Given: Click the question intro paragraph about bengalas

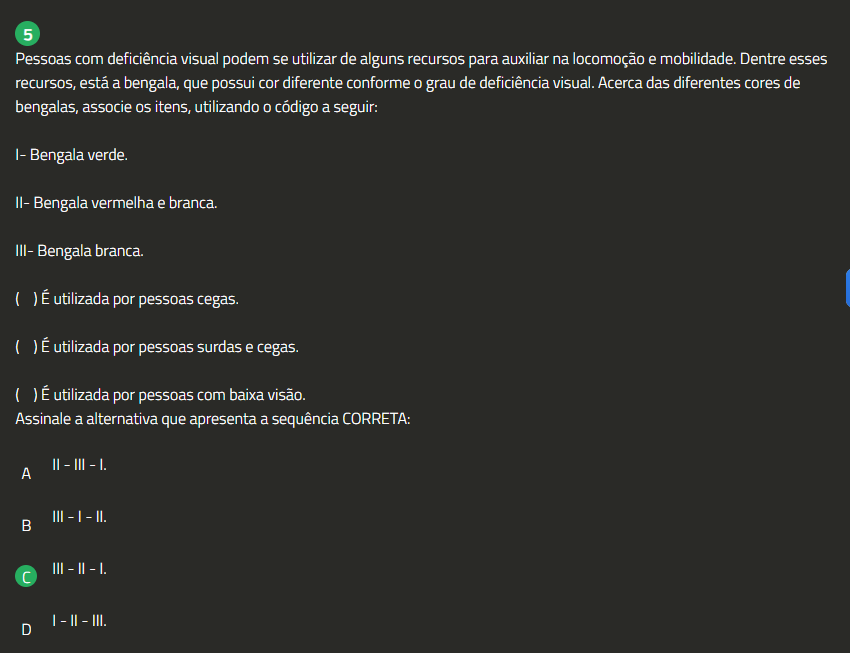Looking at the screenshot, I should [421, 83].
